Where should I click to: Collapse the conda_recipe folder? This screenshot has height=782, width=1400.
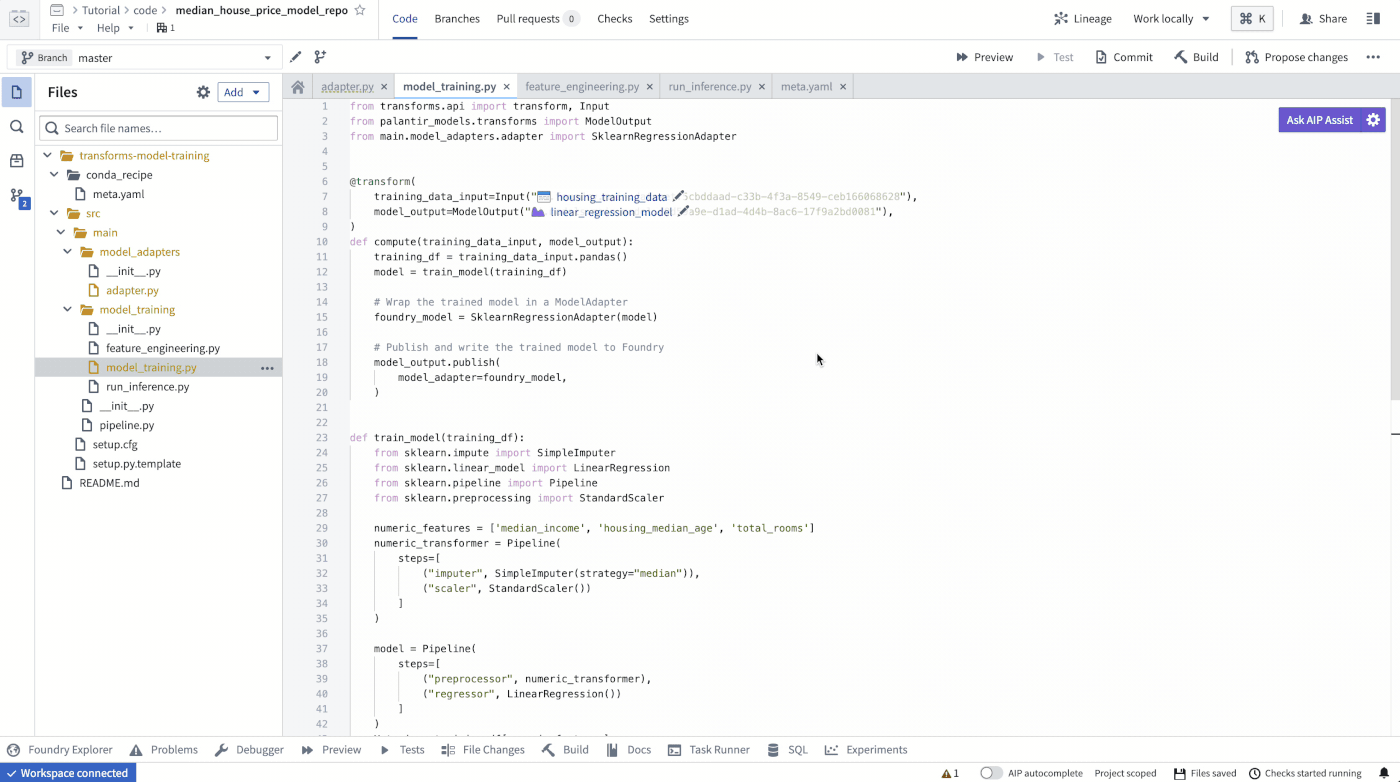tap(55, 175)
